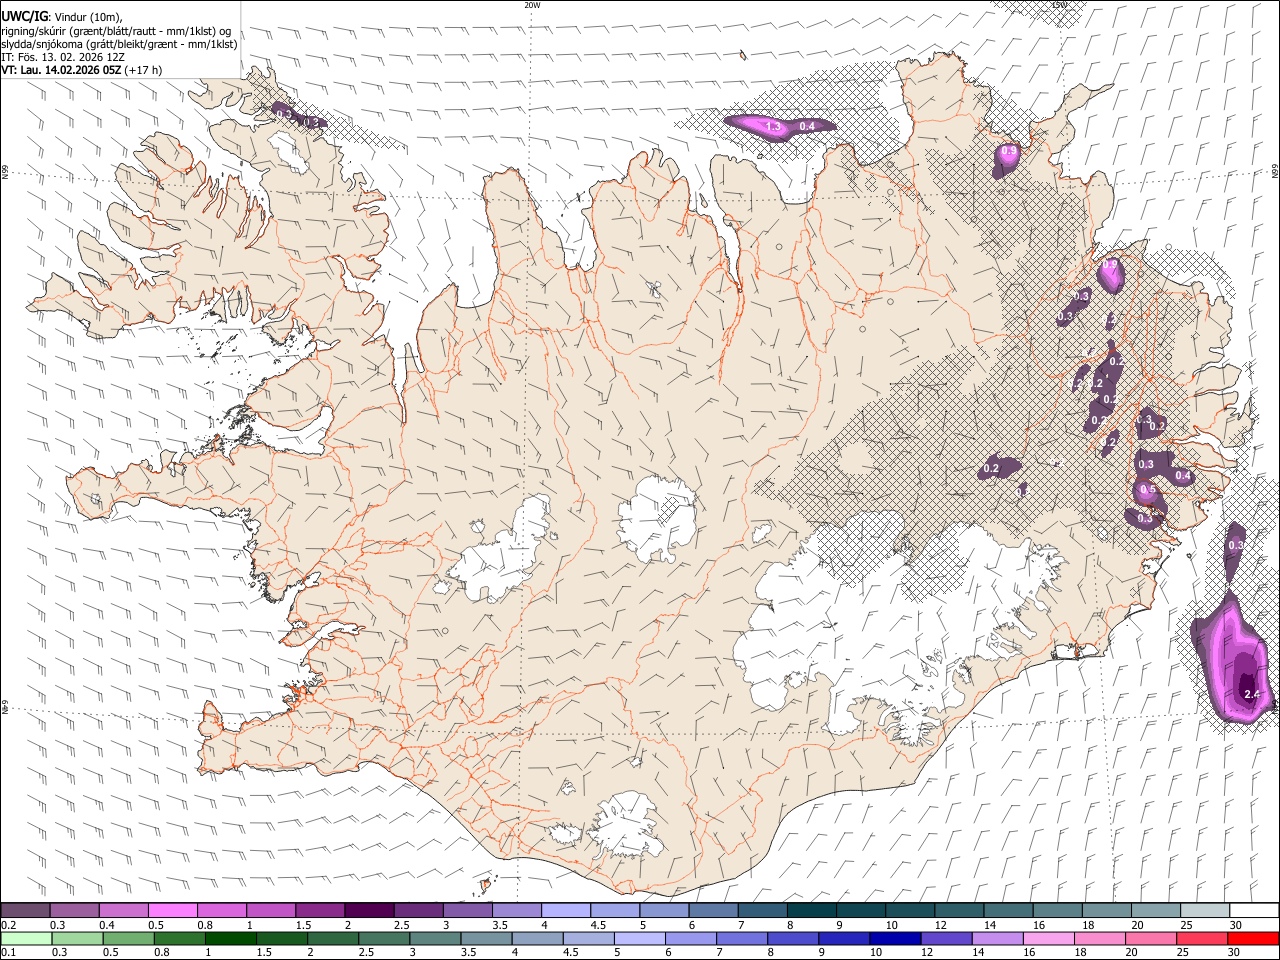1280x960 pixels.
Task: Click the number 3.5 under the purple legend
Action: click(499, 925)
